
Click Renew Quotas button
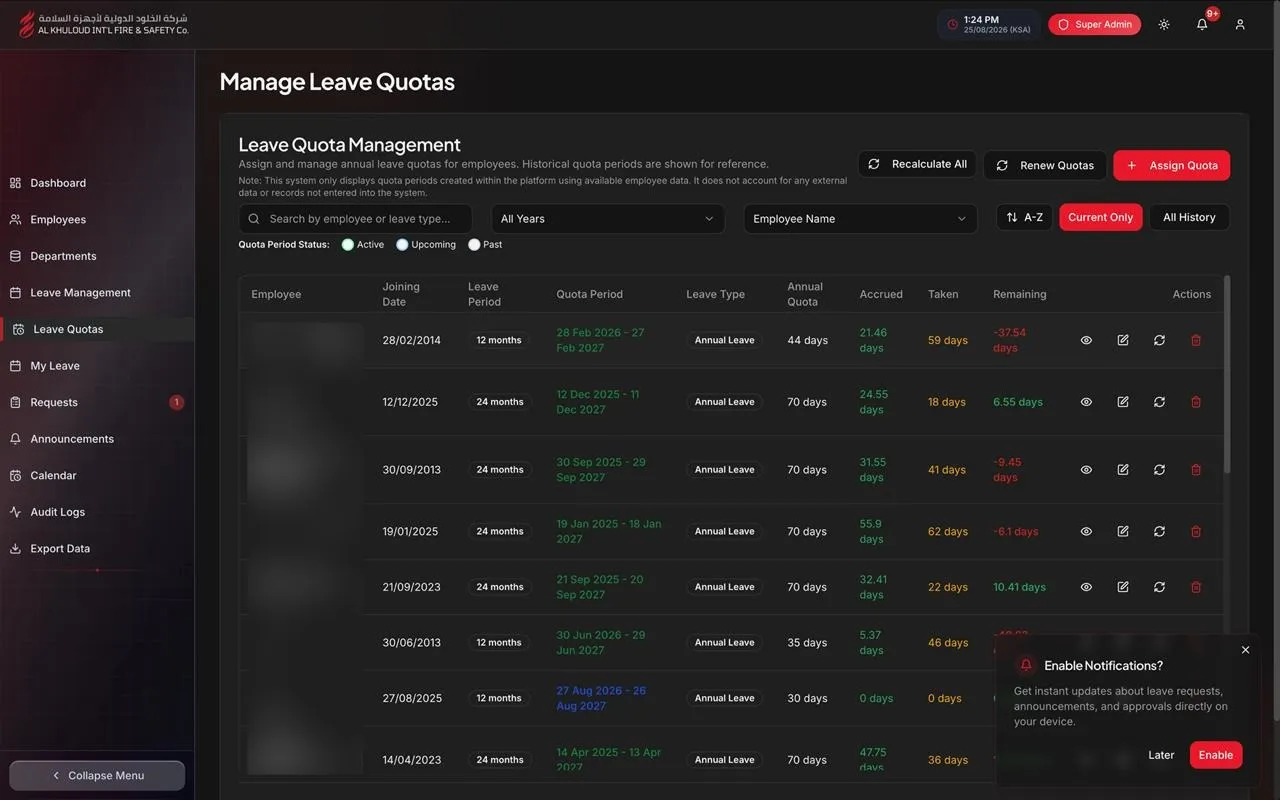[x=1045, y=165]
